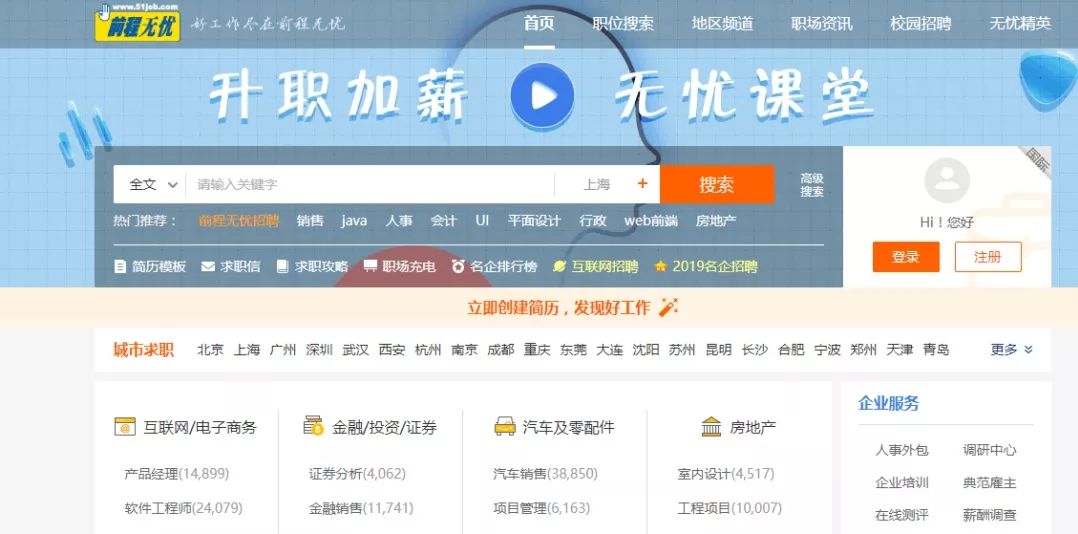The width and height of the screenshot is (1078, 534).
Task: Click hot keyword 房地产
Action: [716, 221]
